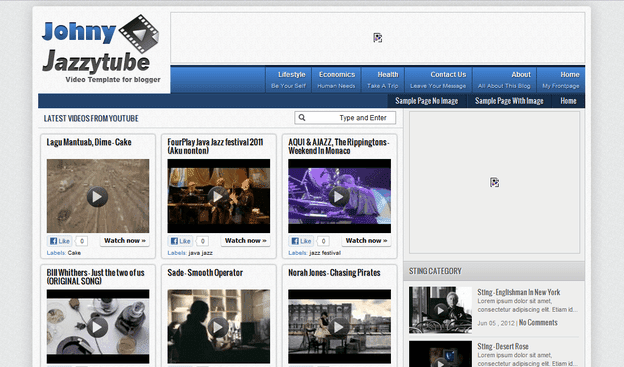Start the Sade - Smooth Operator video
Screen dimensions: 624x367
218,327
